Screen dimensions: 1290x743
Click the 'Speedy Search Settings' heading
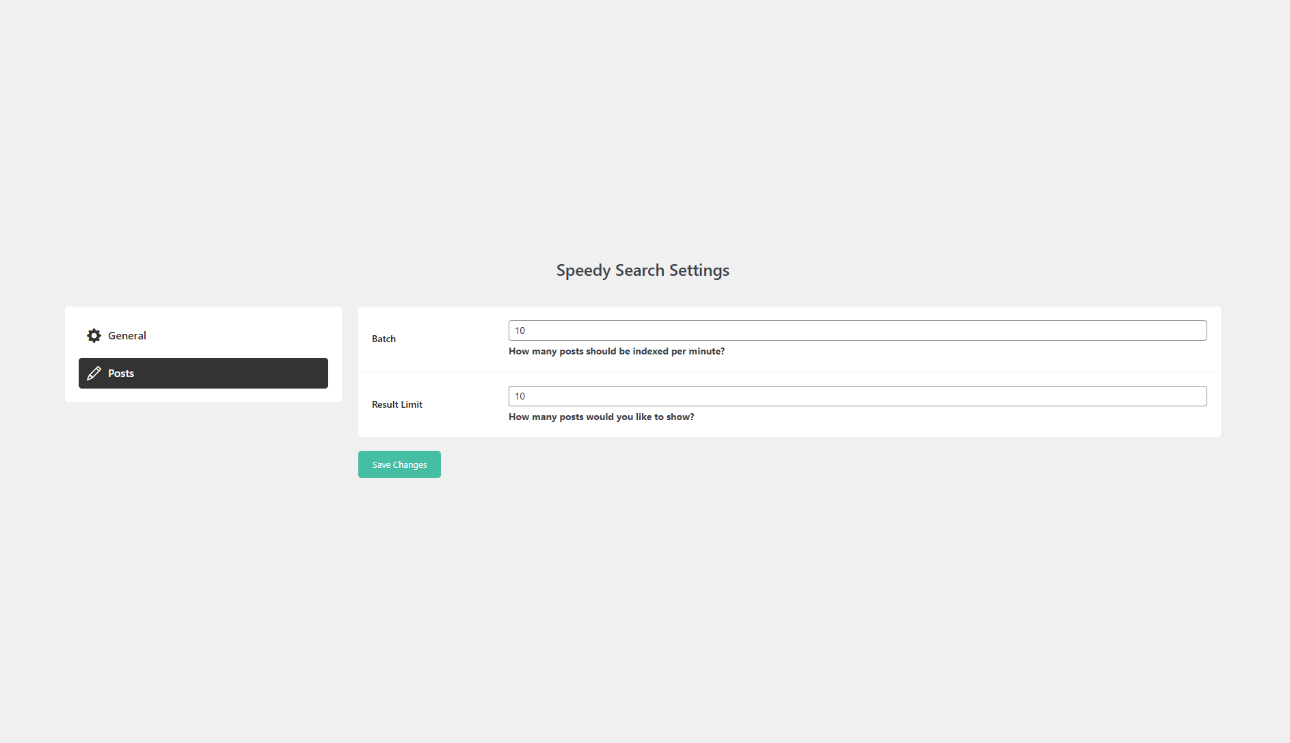(643, 270)
